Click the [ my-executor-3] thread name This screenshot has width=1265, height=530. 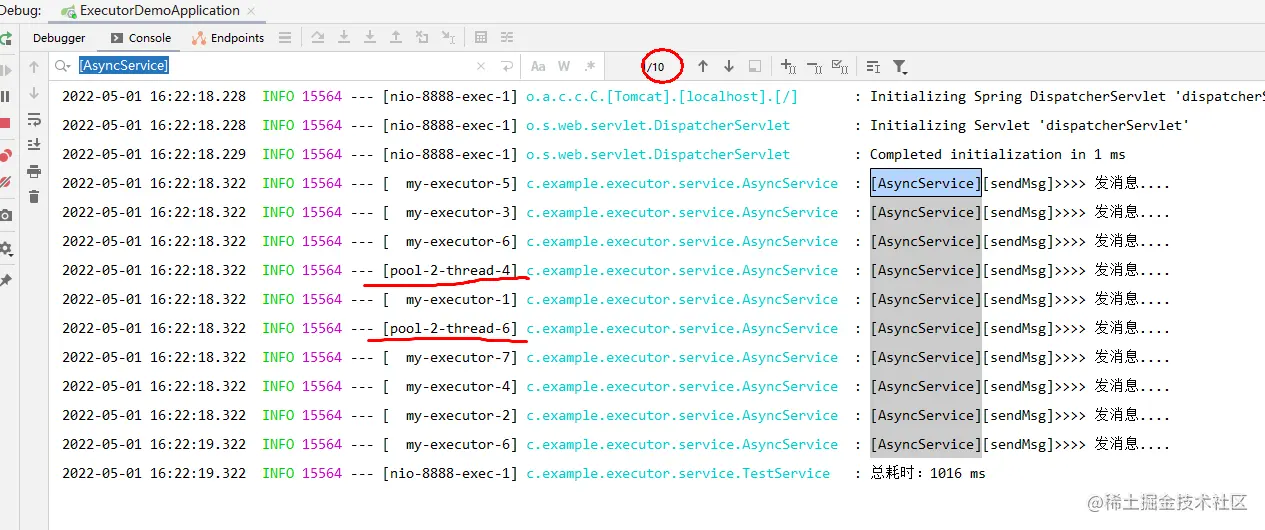click(451, 212)
